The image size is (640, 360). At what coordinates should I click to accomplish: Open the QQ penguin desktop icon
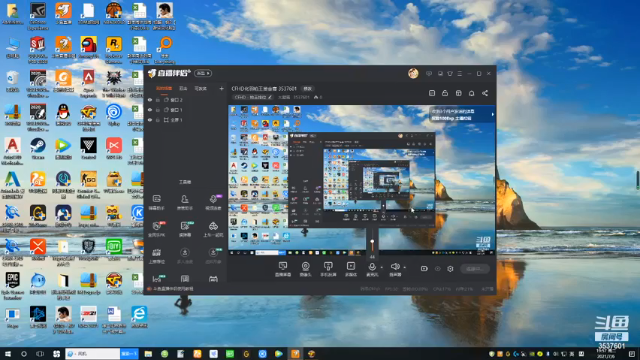[x=63, y=115]
